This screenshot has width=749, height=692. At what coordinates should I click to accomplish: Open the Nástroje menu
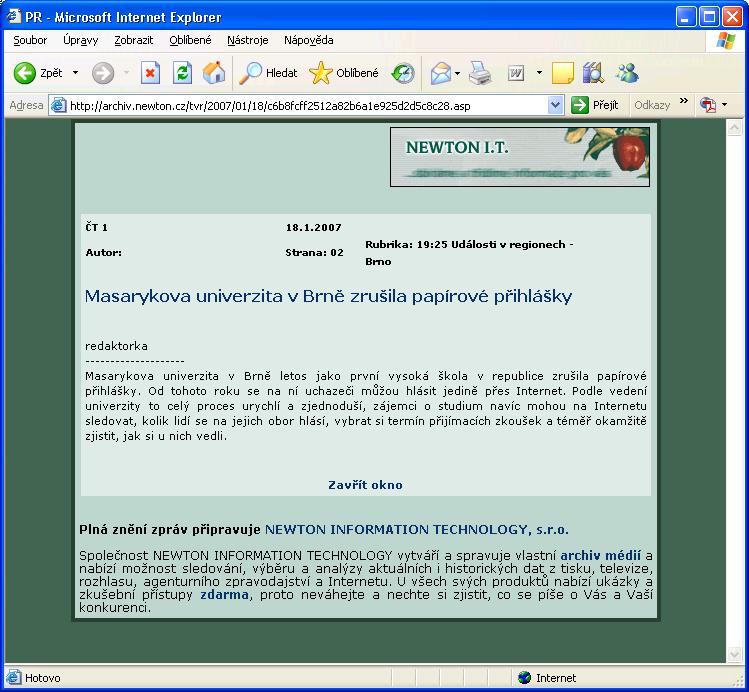pos(247,40)
